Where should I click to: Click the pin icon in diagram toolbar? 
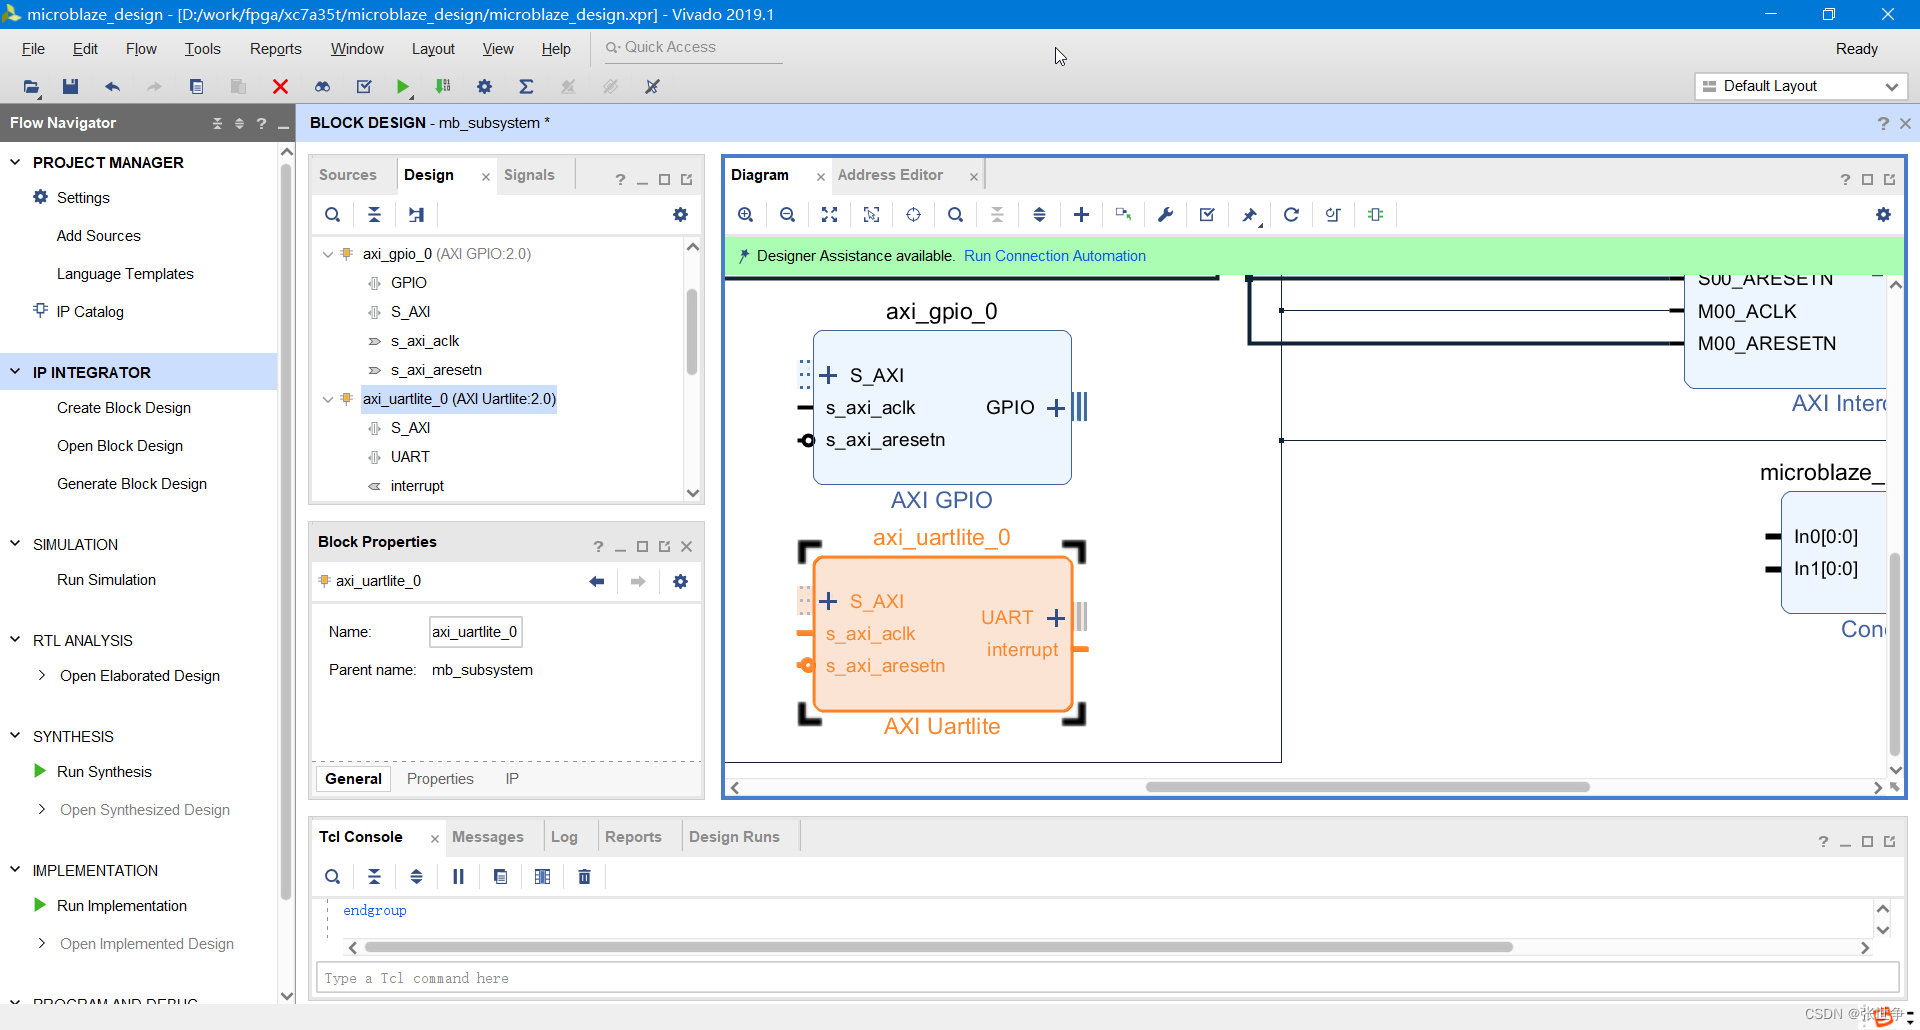point(1249,215)
